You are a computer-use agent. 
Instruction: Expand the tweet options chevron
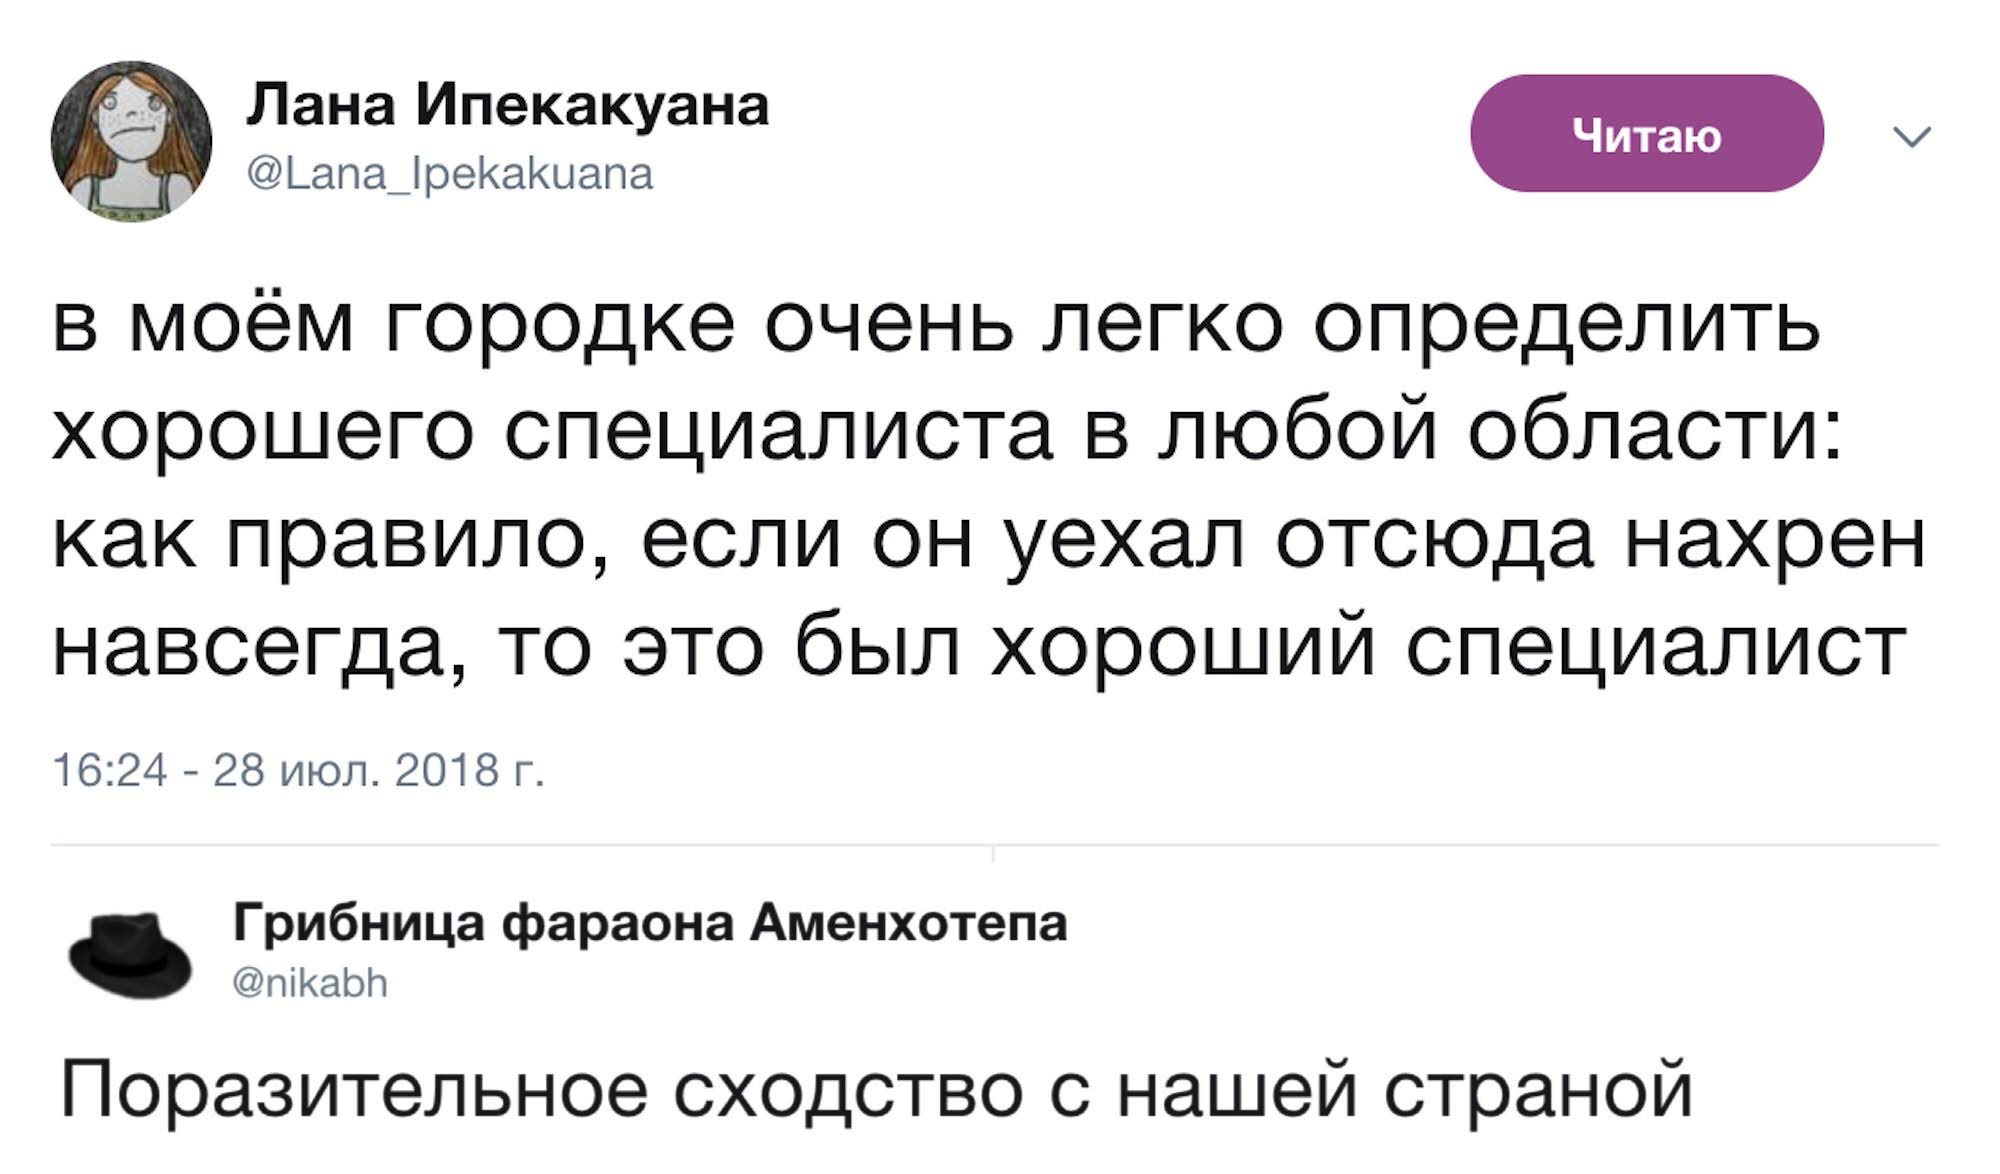click(1912, 136)
